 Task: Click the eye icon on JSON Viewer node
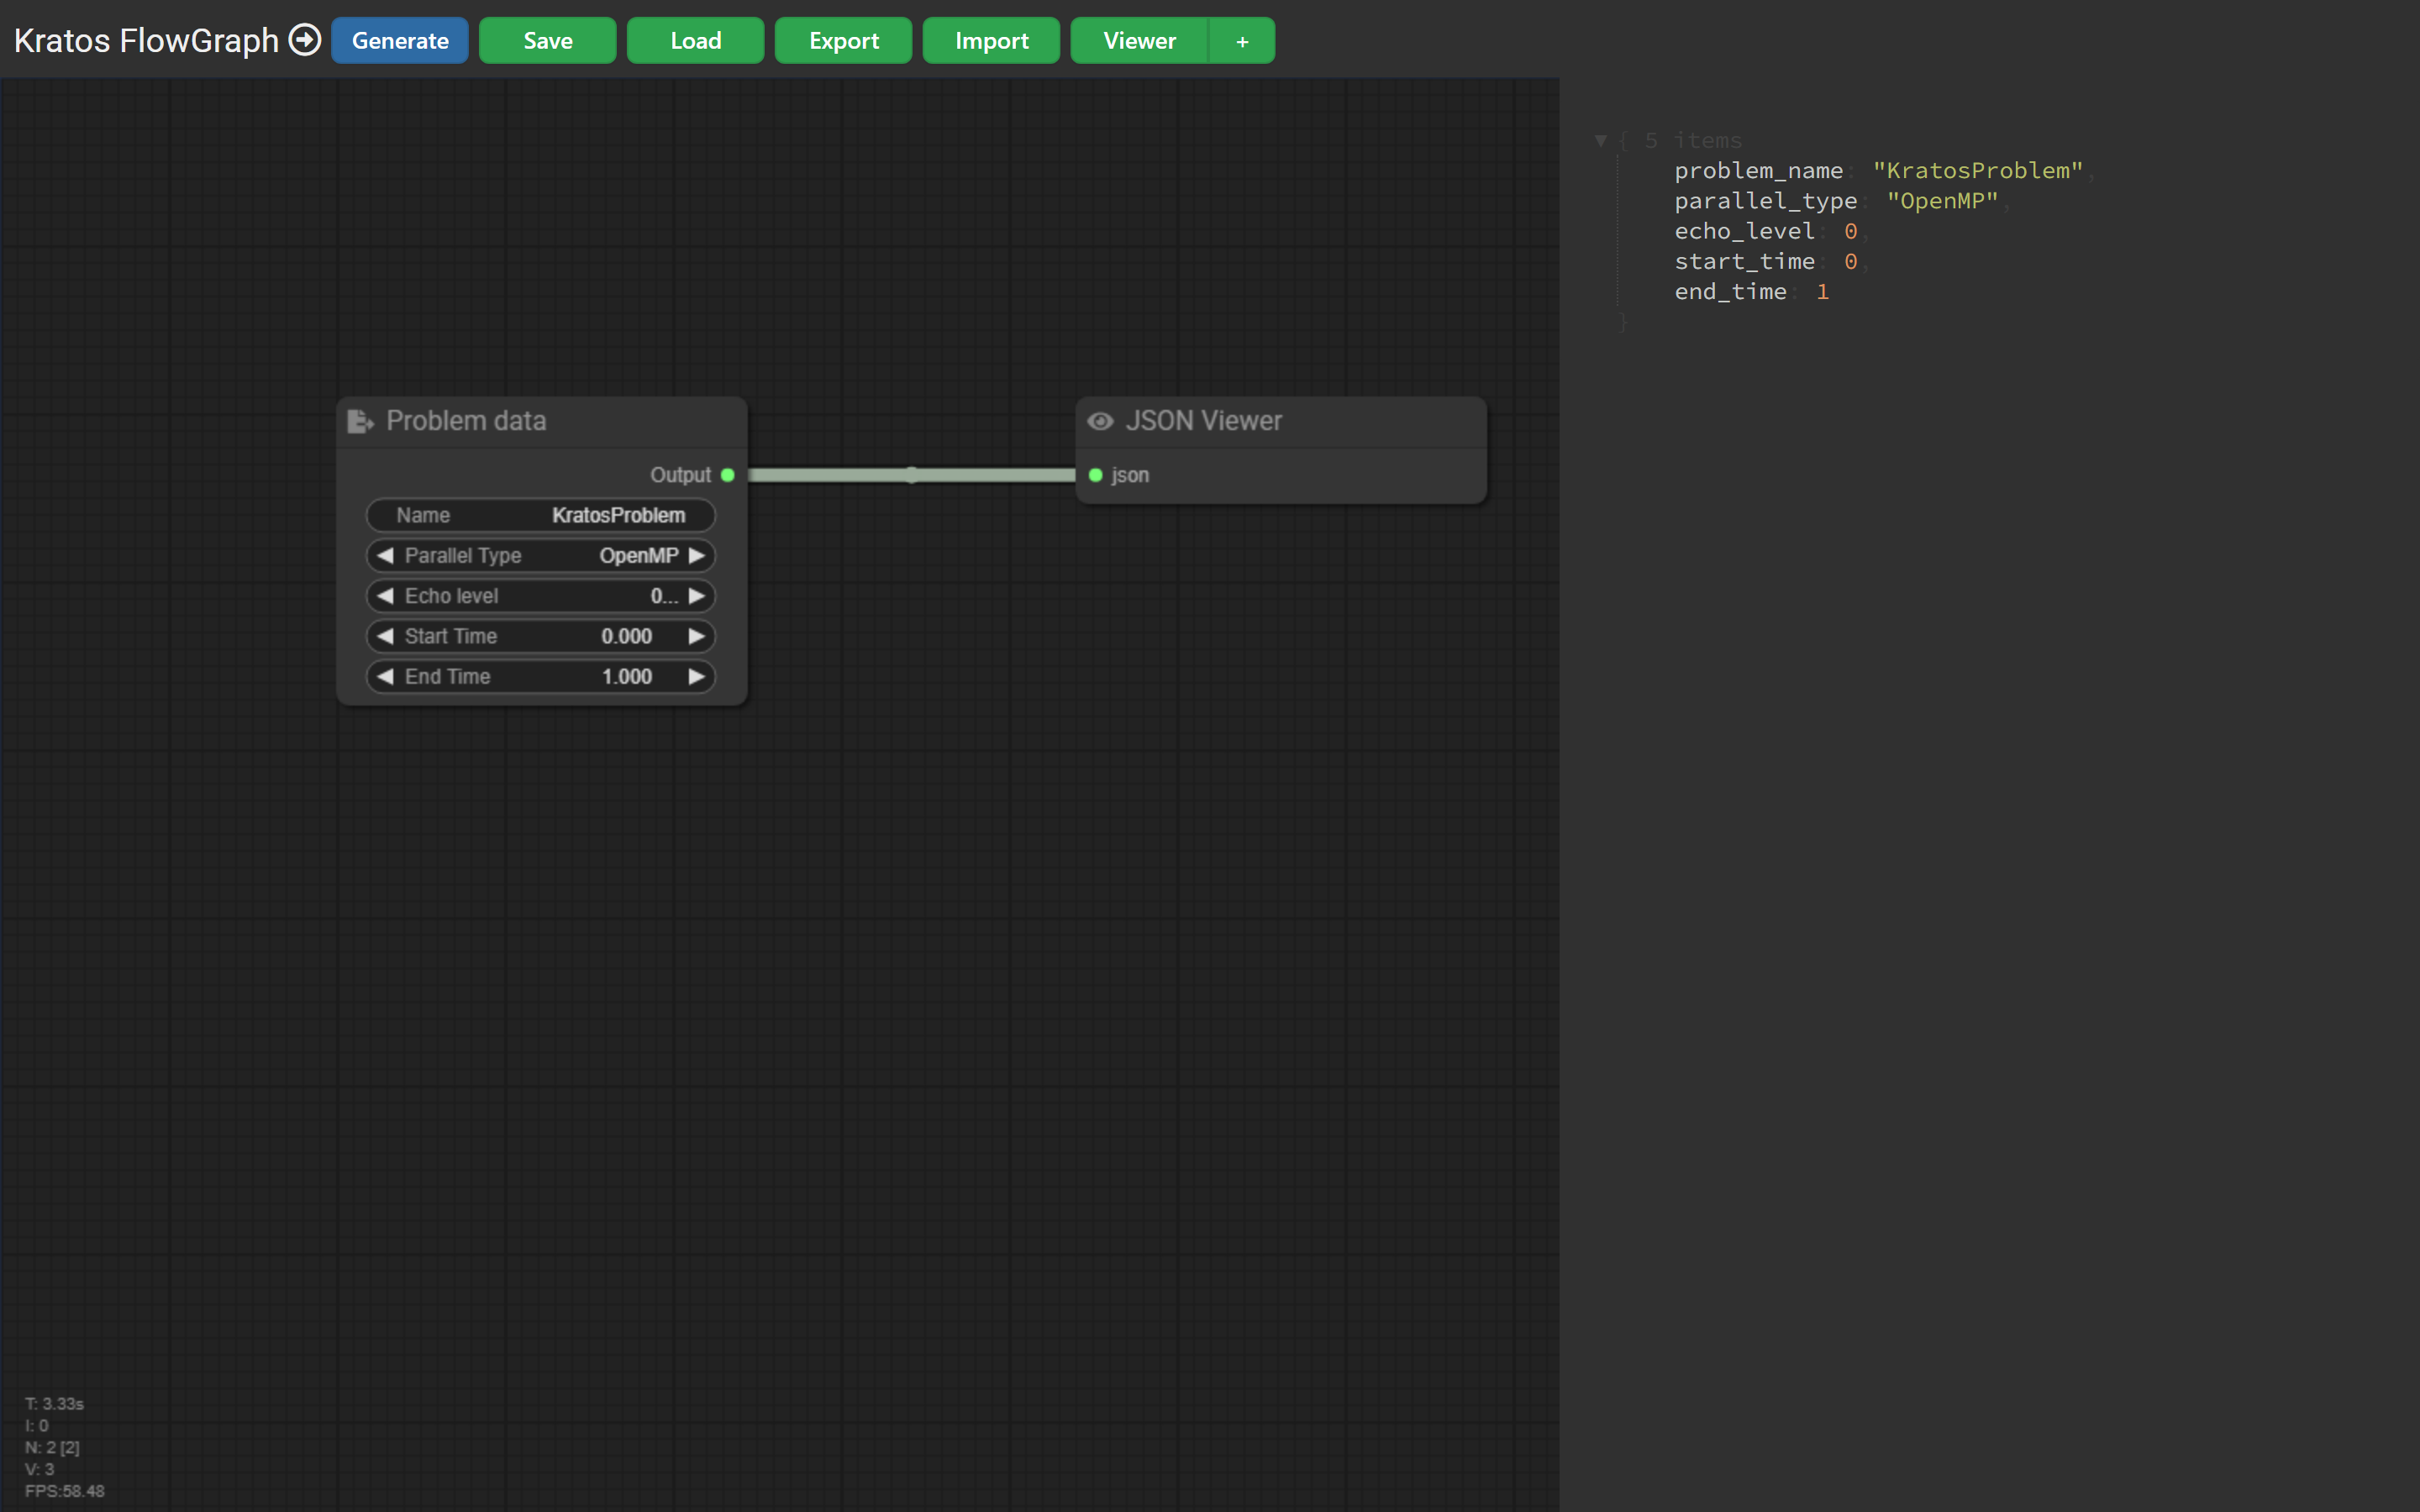(x=1100, y=421)
